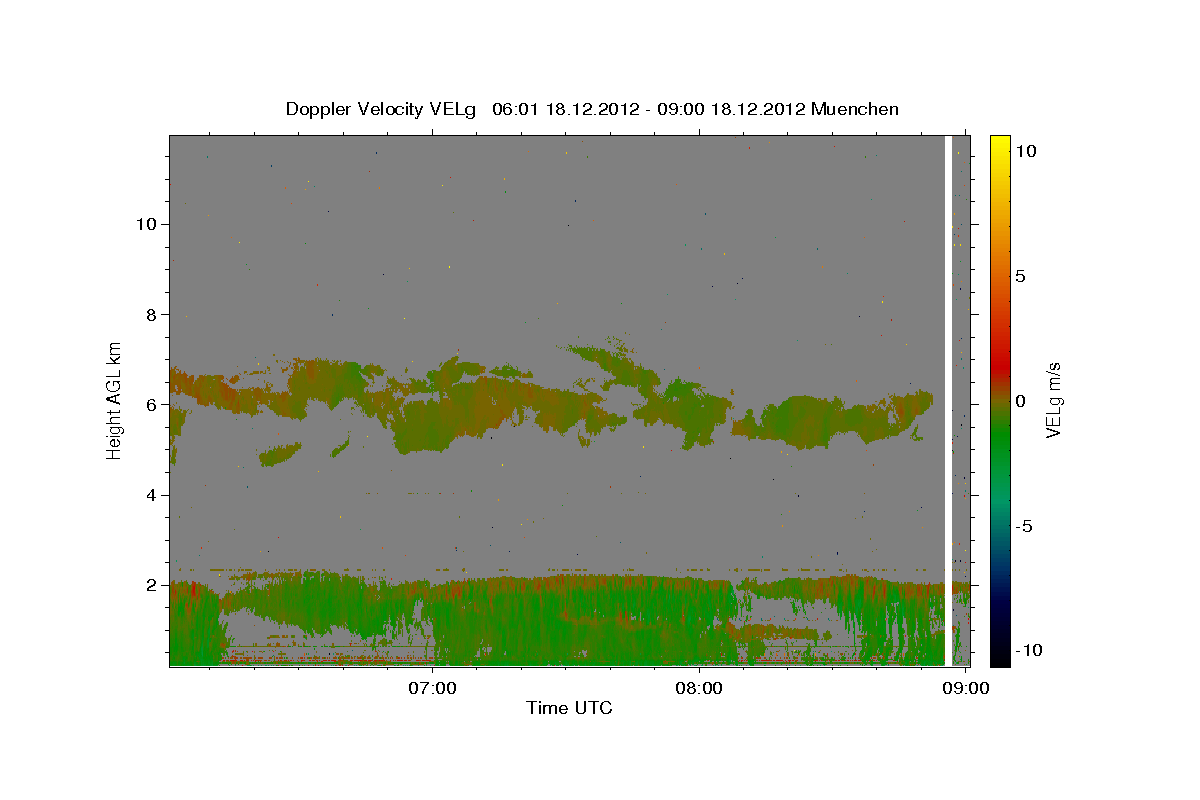Click the yellow top of the colorbar
This screenshot has height=800, width=1200.
point(1000,142)
